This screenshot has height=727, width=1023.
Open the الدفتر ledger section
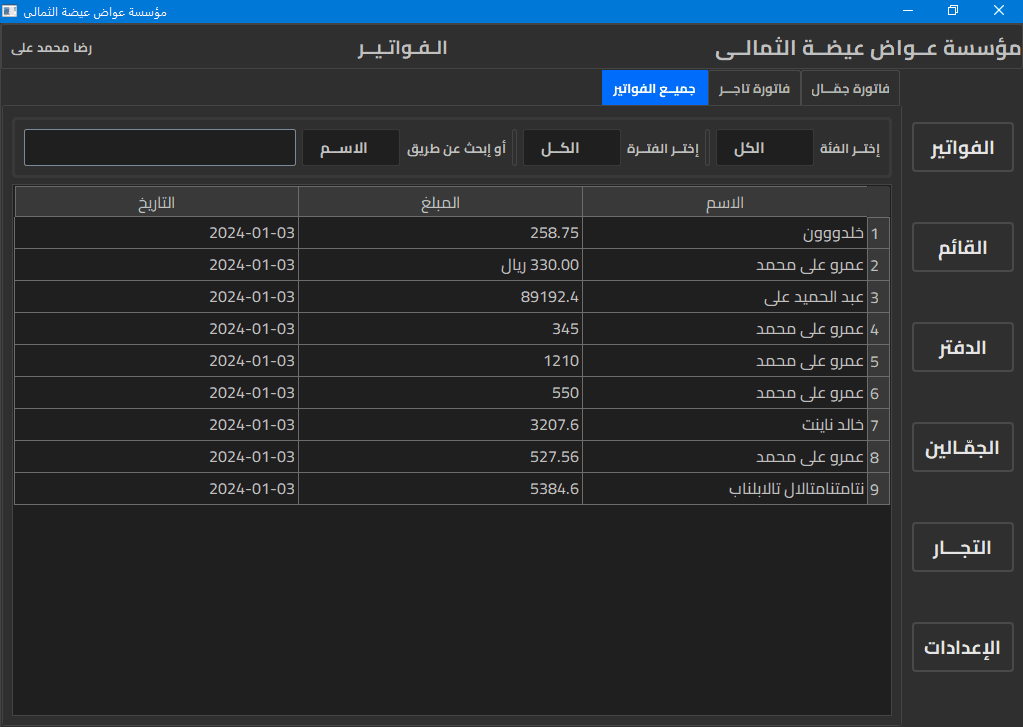pos(962,347)
